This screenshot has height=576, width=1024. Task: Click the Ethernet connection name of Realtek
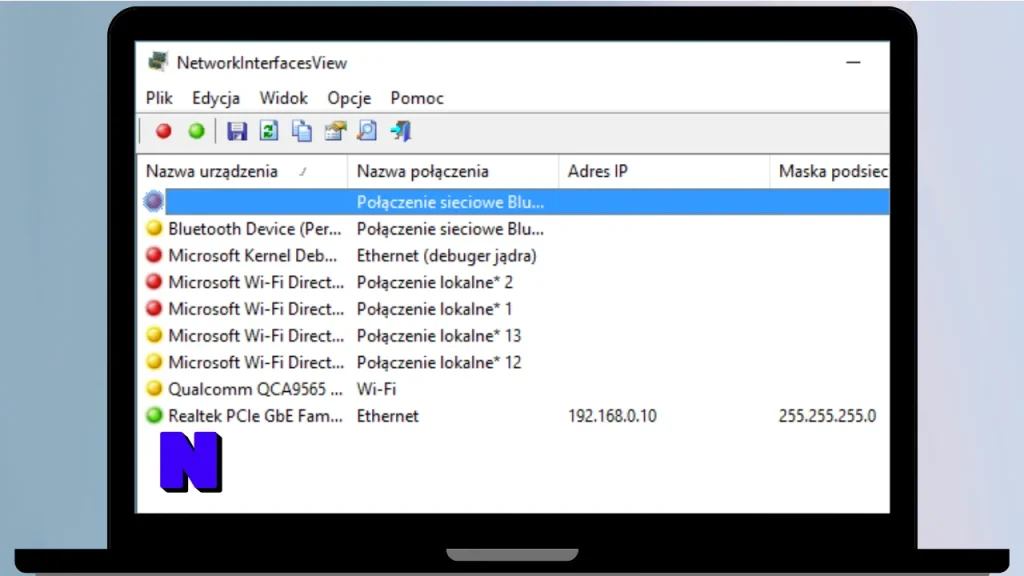[387, 416]
